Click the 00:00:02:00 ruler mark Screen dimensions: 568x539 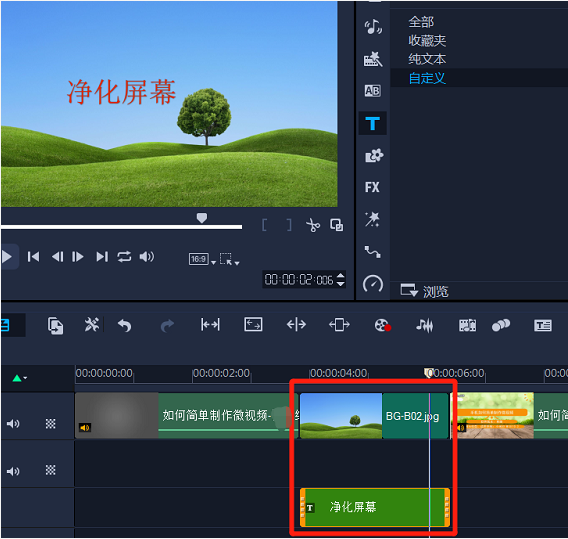[x=221, y=373]
